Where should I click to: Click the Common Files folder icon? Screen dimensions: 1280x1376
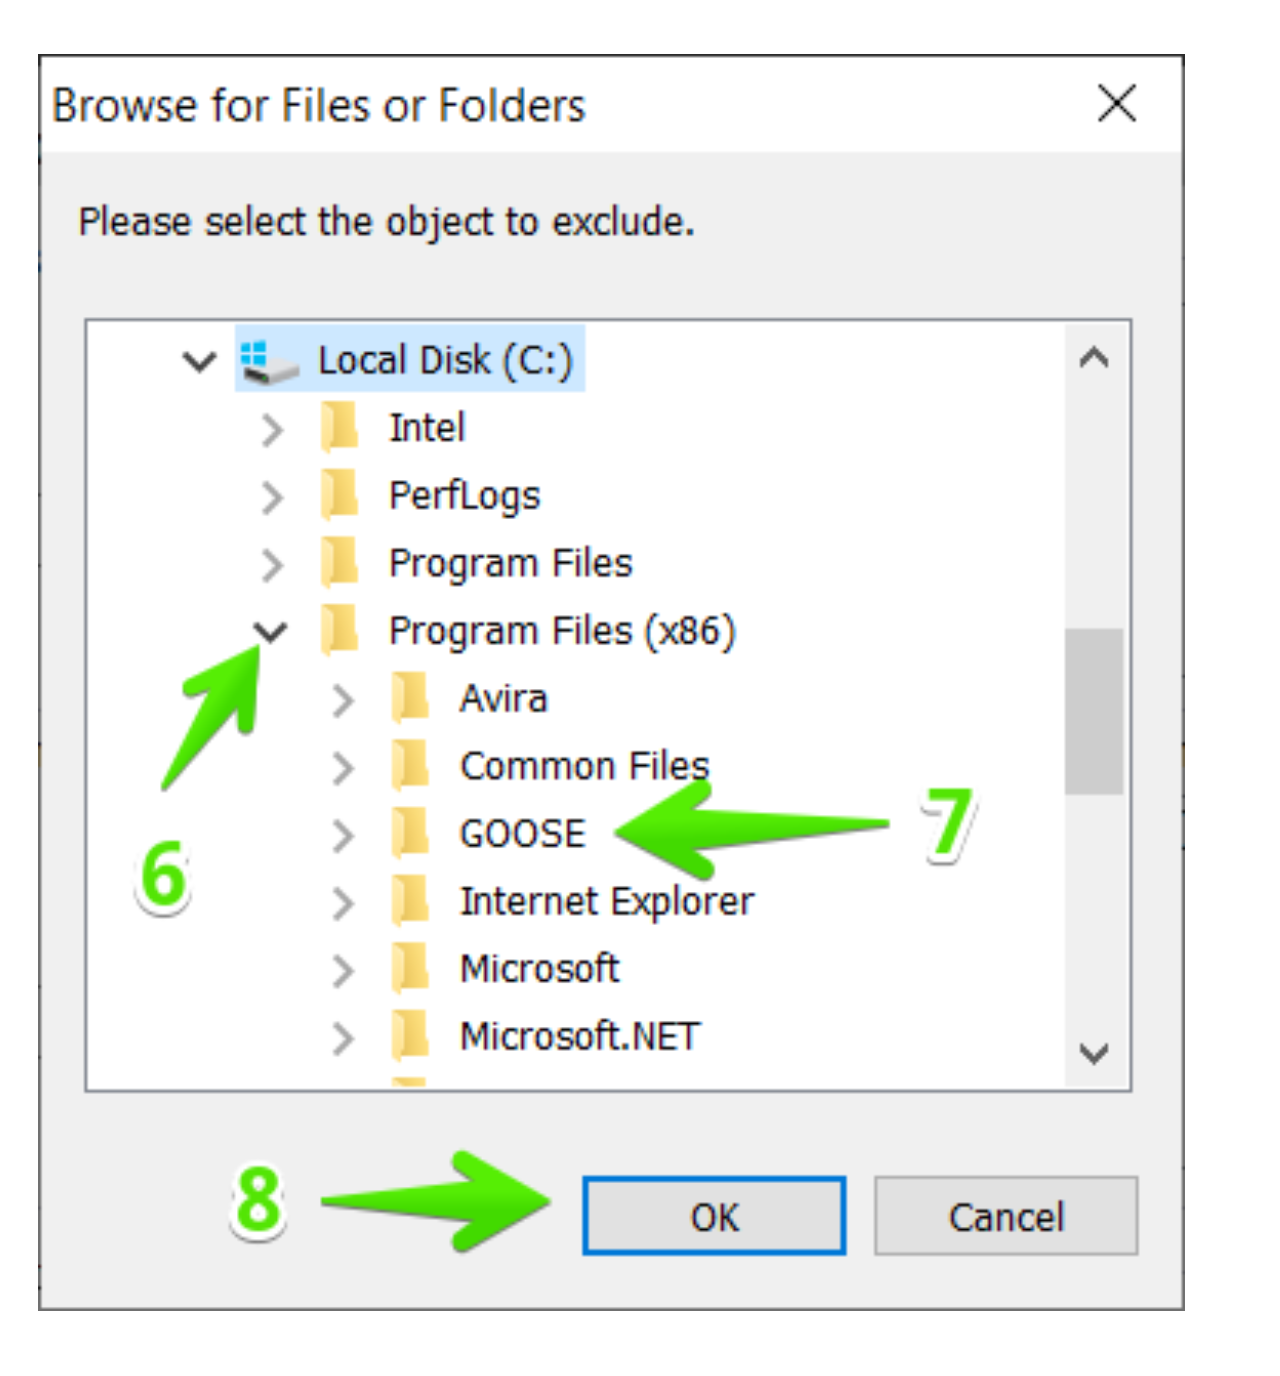pos(410,766)
